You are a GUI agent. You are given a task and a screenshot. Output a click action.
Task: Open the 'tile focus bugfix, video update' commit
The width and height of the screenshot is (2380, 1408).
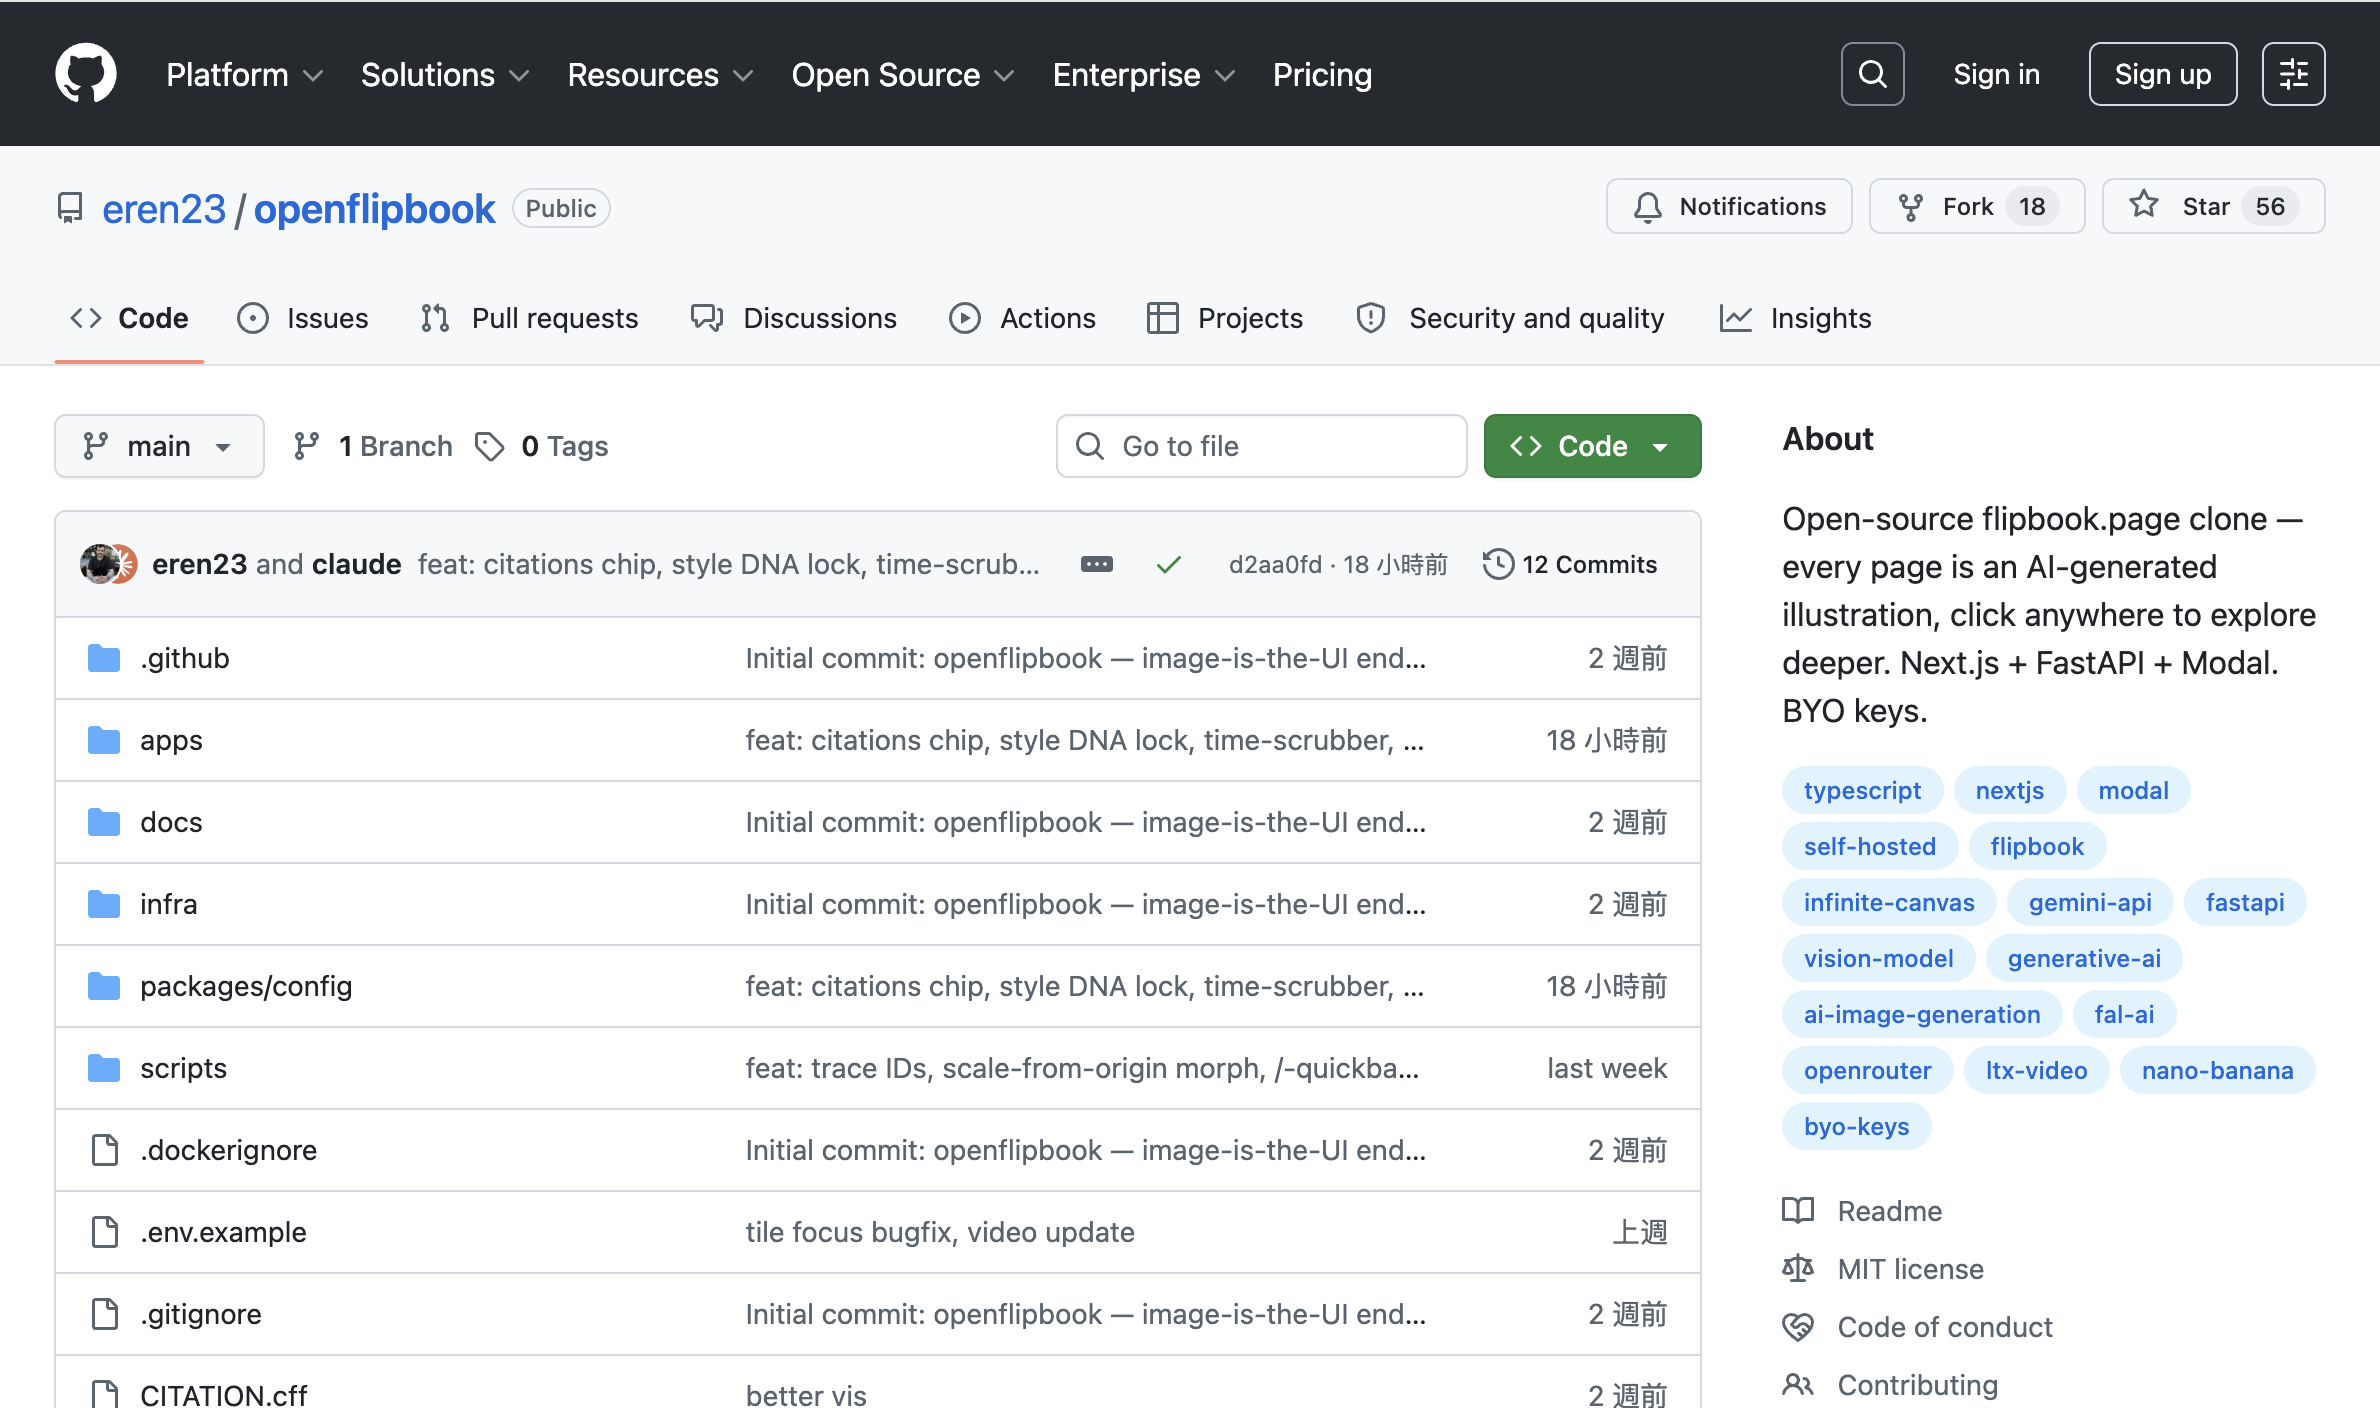940,1232
